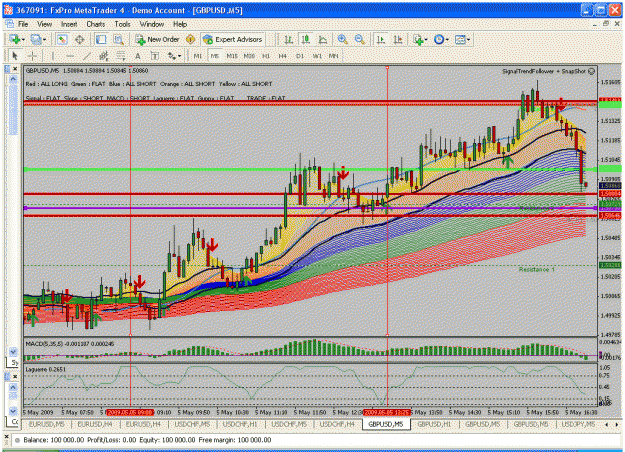This screenshot has height=452, width=625.
Task: Click the chart tabs left scroll arrow
Action: pos(606,424)
